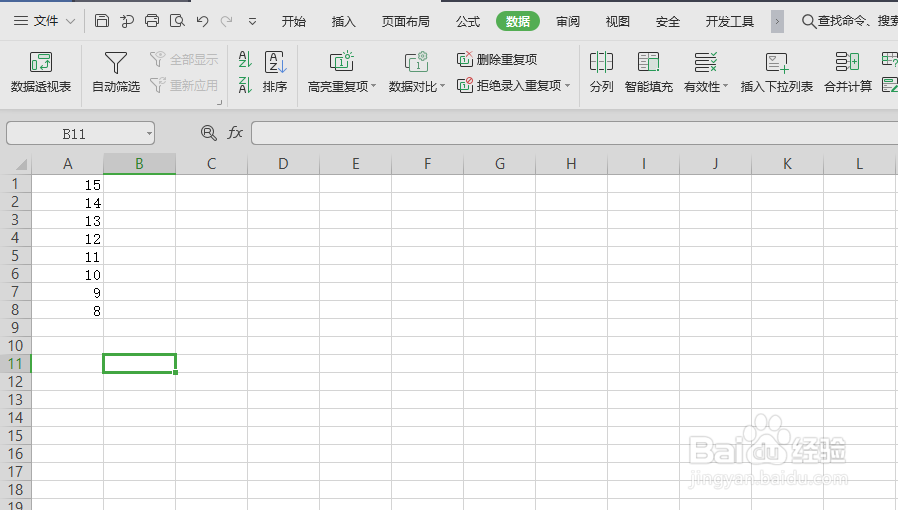Viewport: 898px width, 510px height.
Task: Click 全部显示 show all filter option
Action: coord(184,59)
